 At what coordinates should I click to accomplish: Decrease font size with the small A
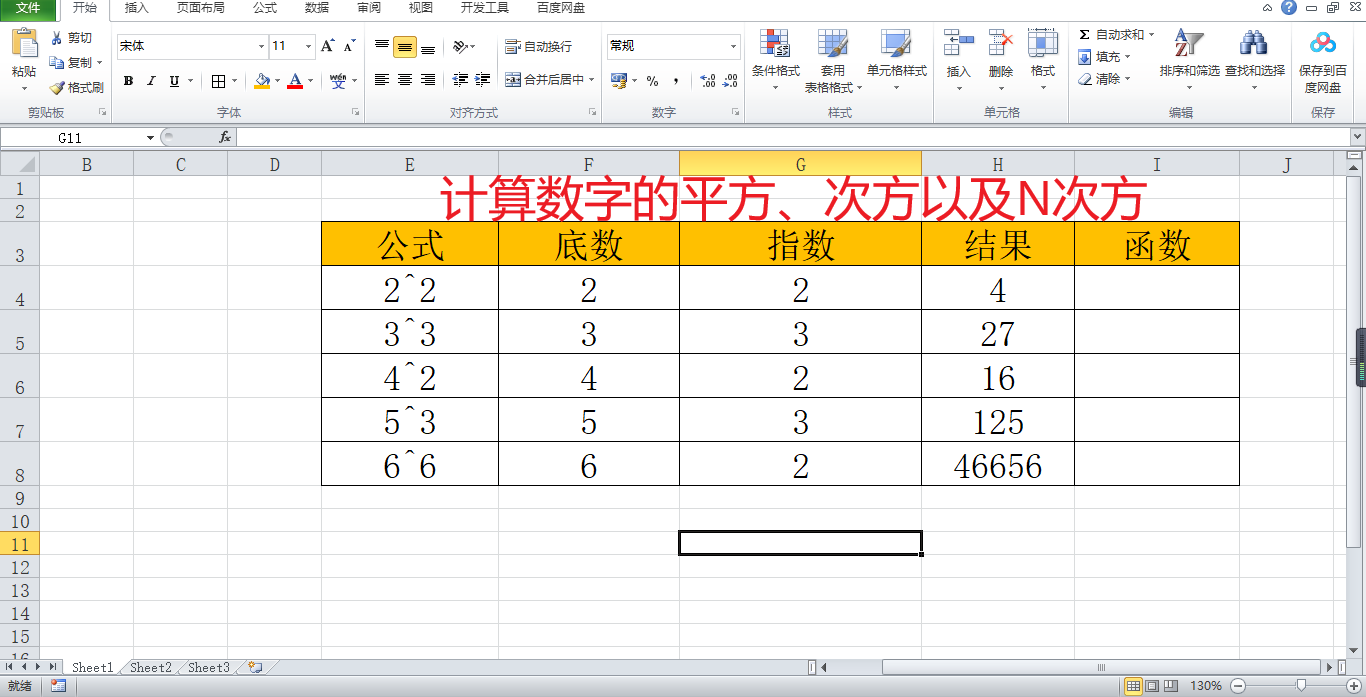349,46
